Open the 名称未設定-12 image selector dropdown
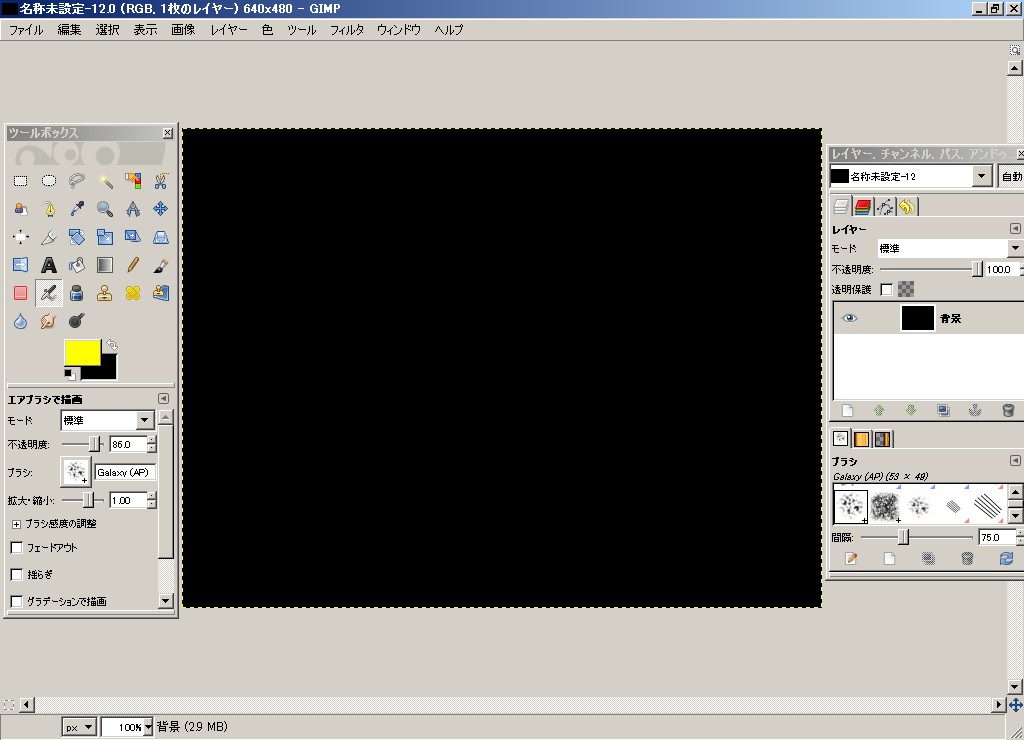This screenshot has height=740, width=1024. pos(911,176)
